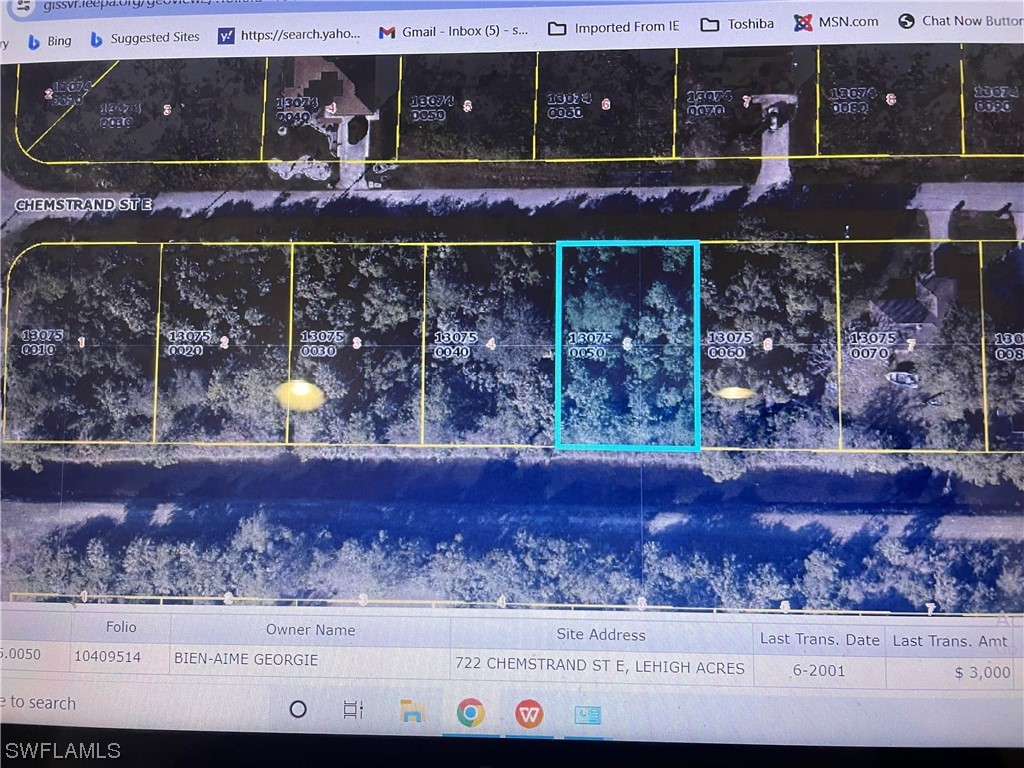
Task: Click the Chat Now Button bookmark
Action: click(x=965, y=20)
